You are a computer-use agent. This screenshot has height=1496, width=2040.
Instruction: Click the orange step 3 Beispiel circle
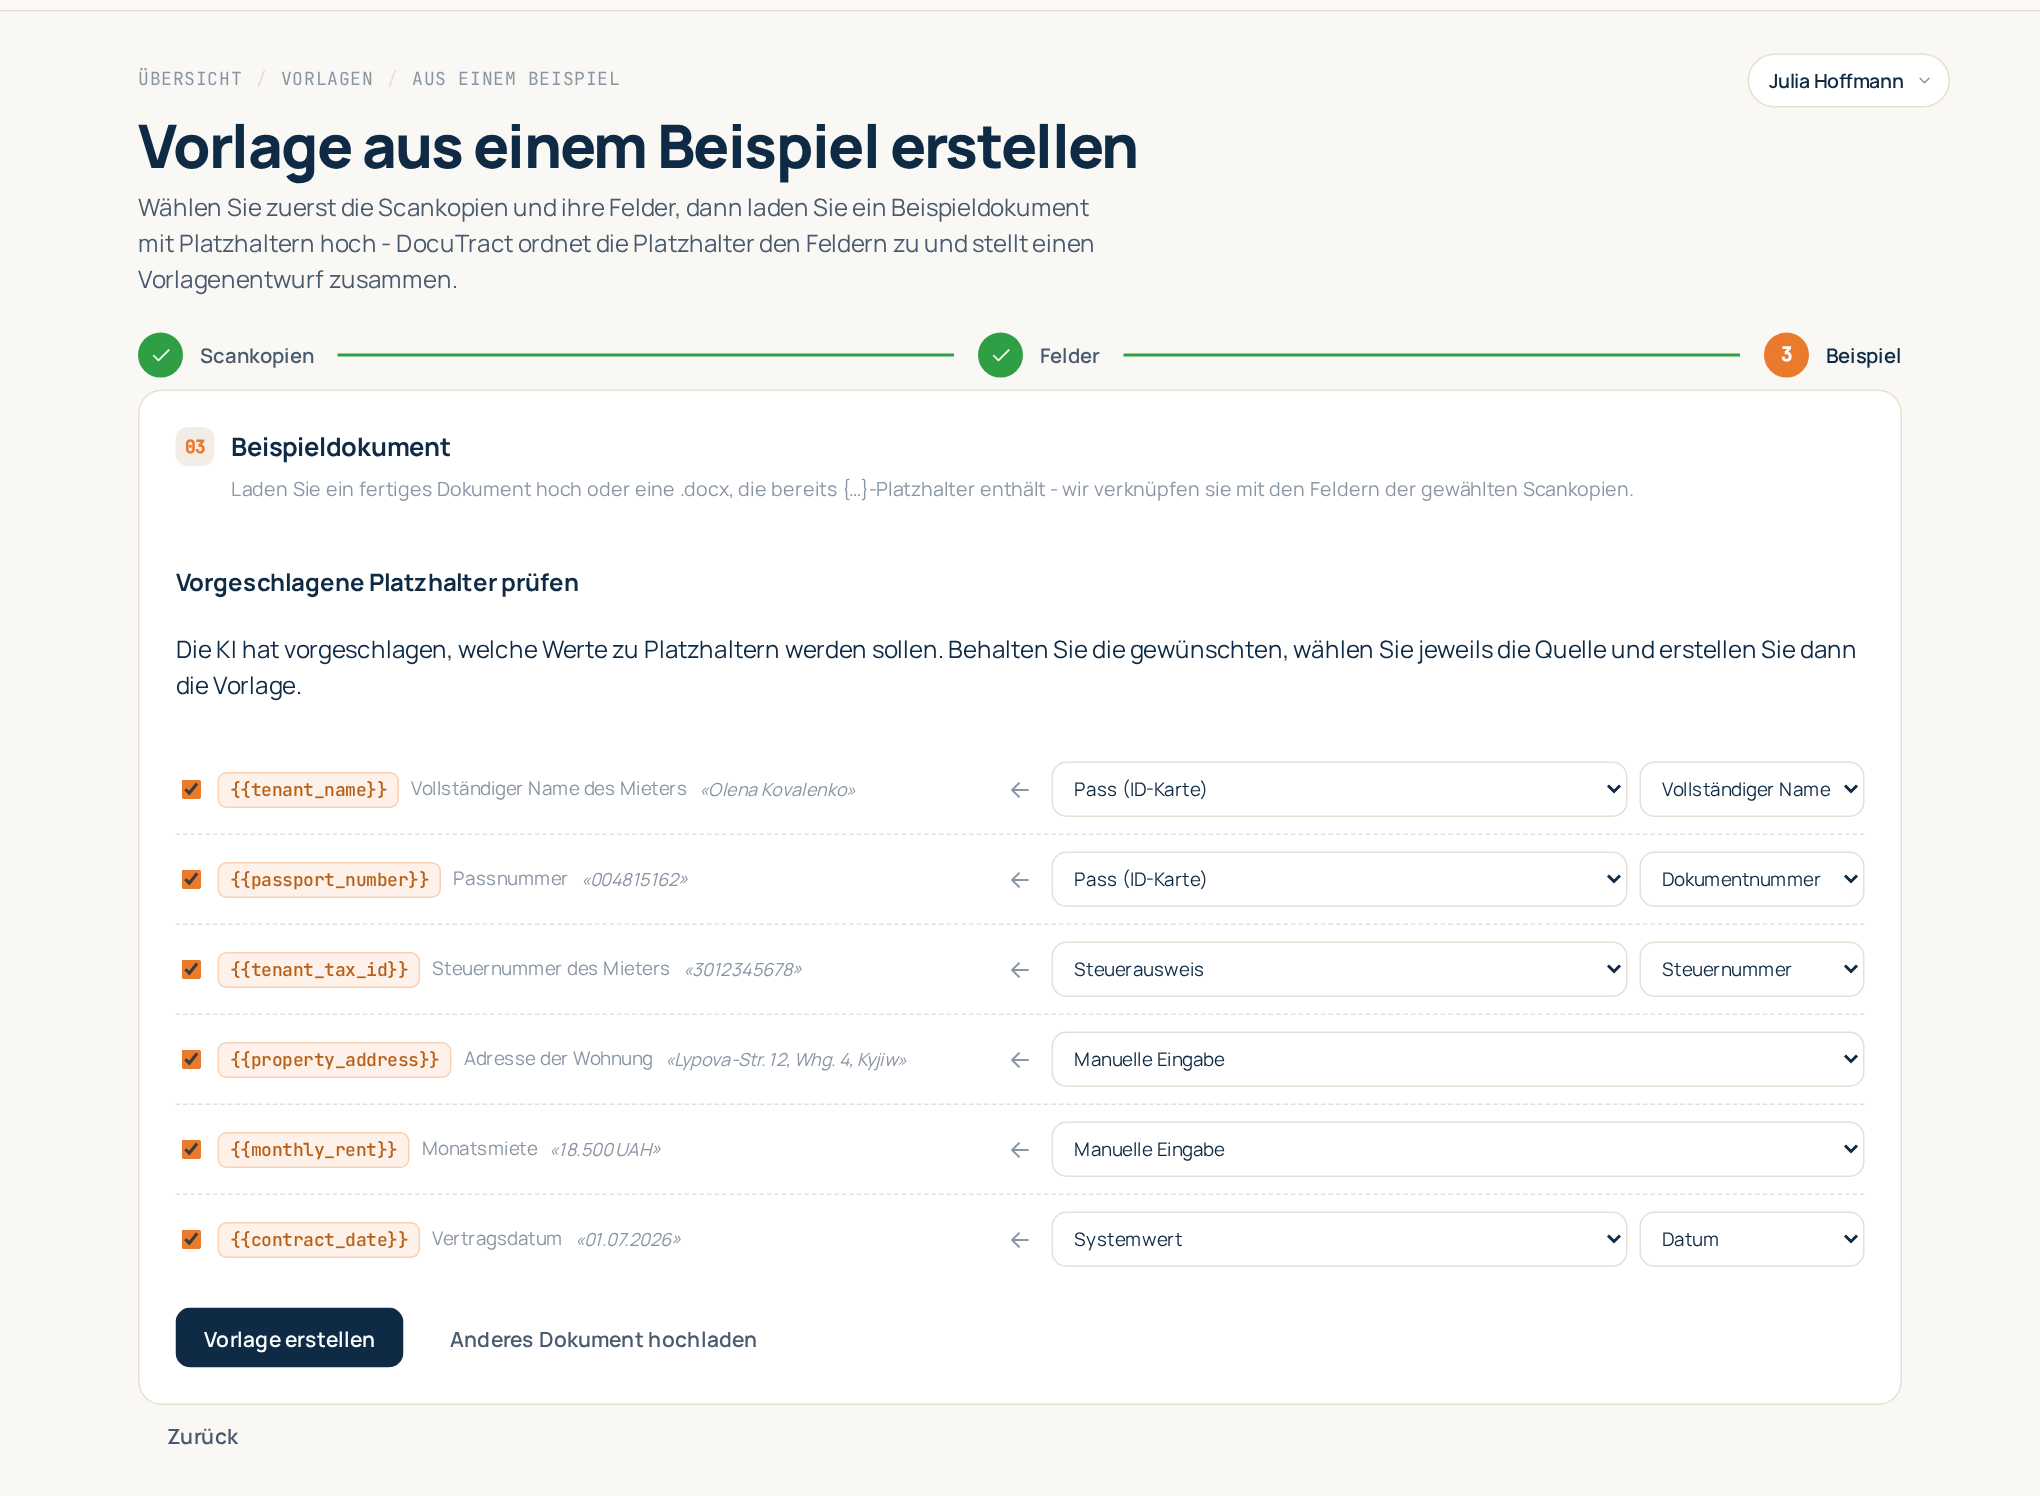(x=1786, y=355)
